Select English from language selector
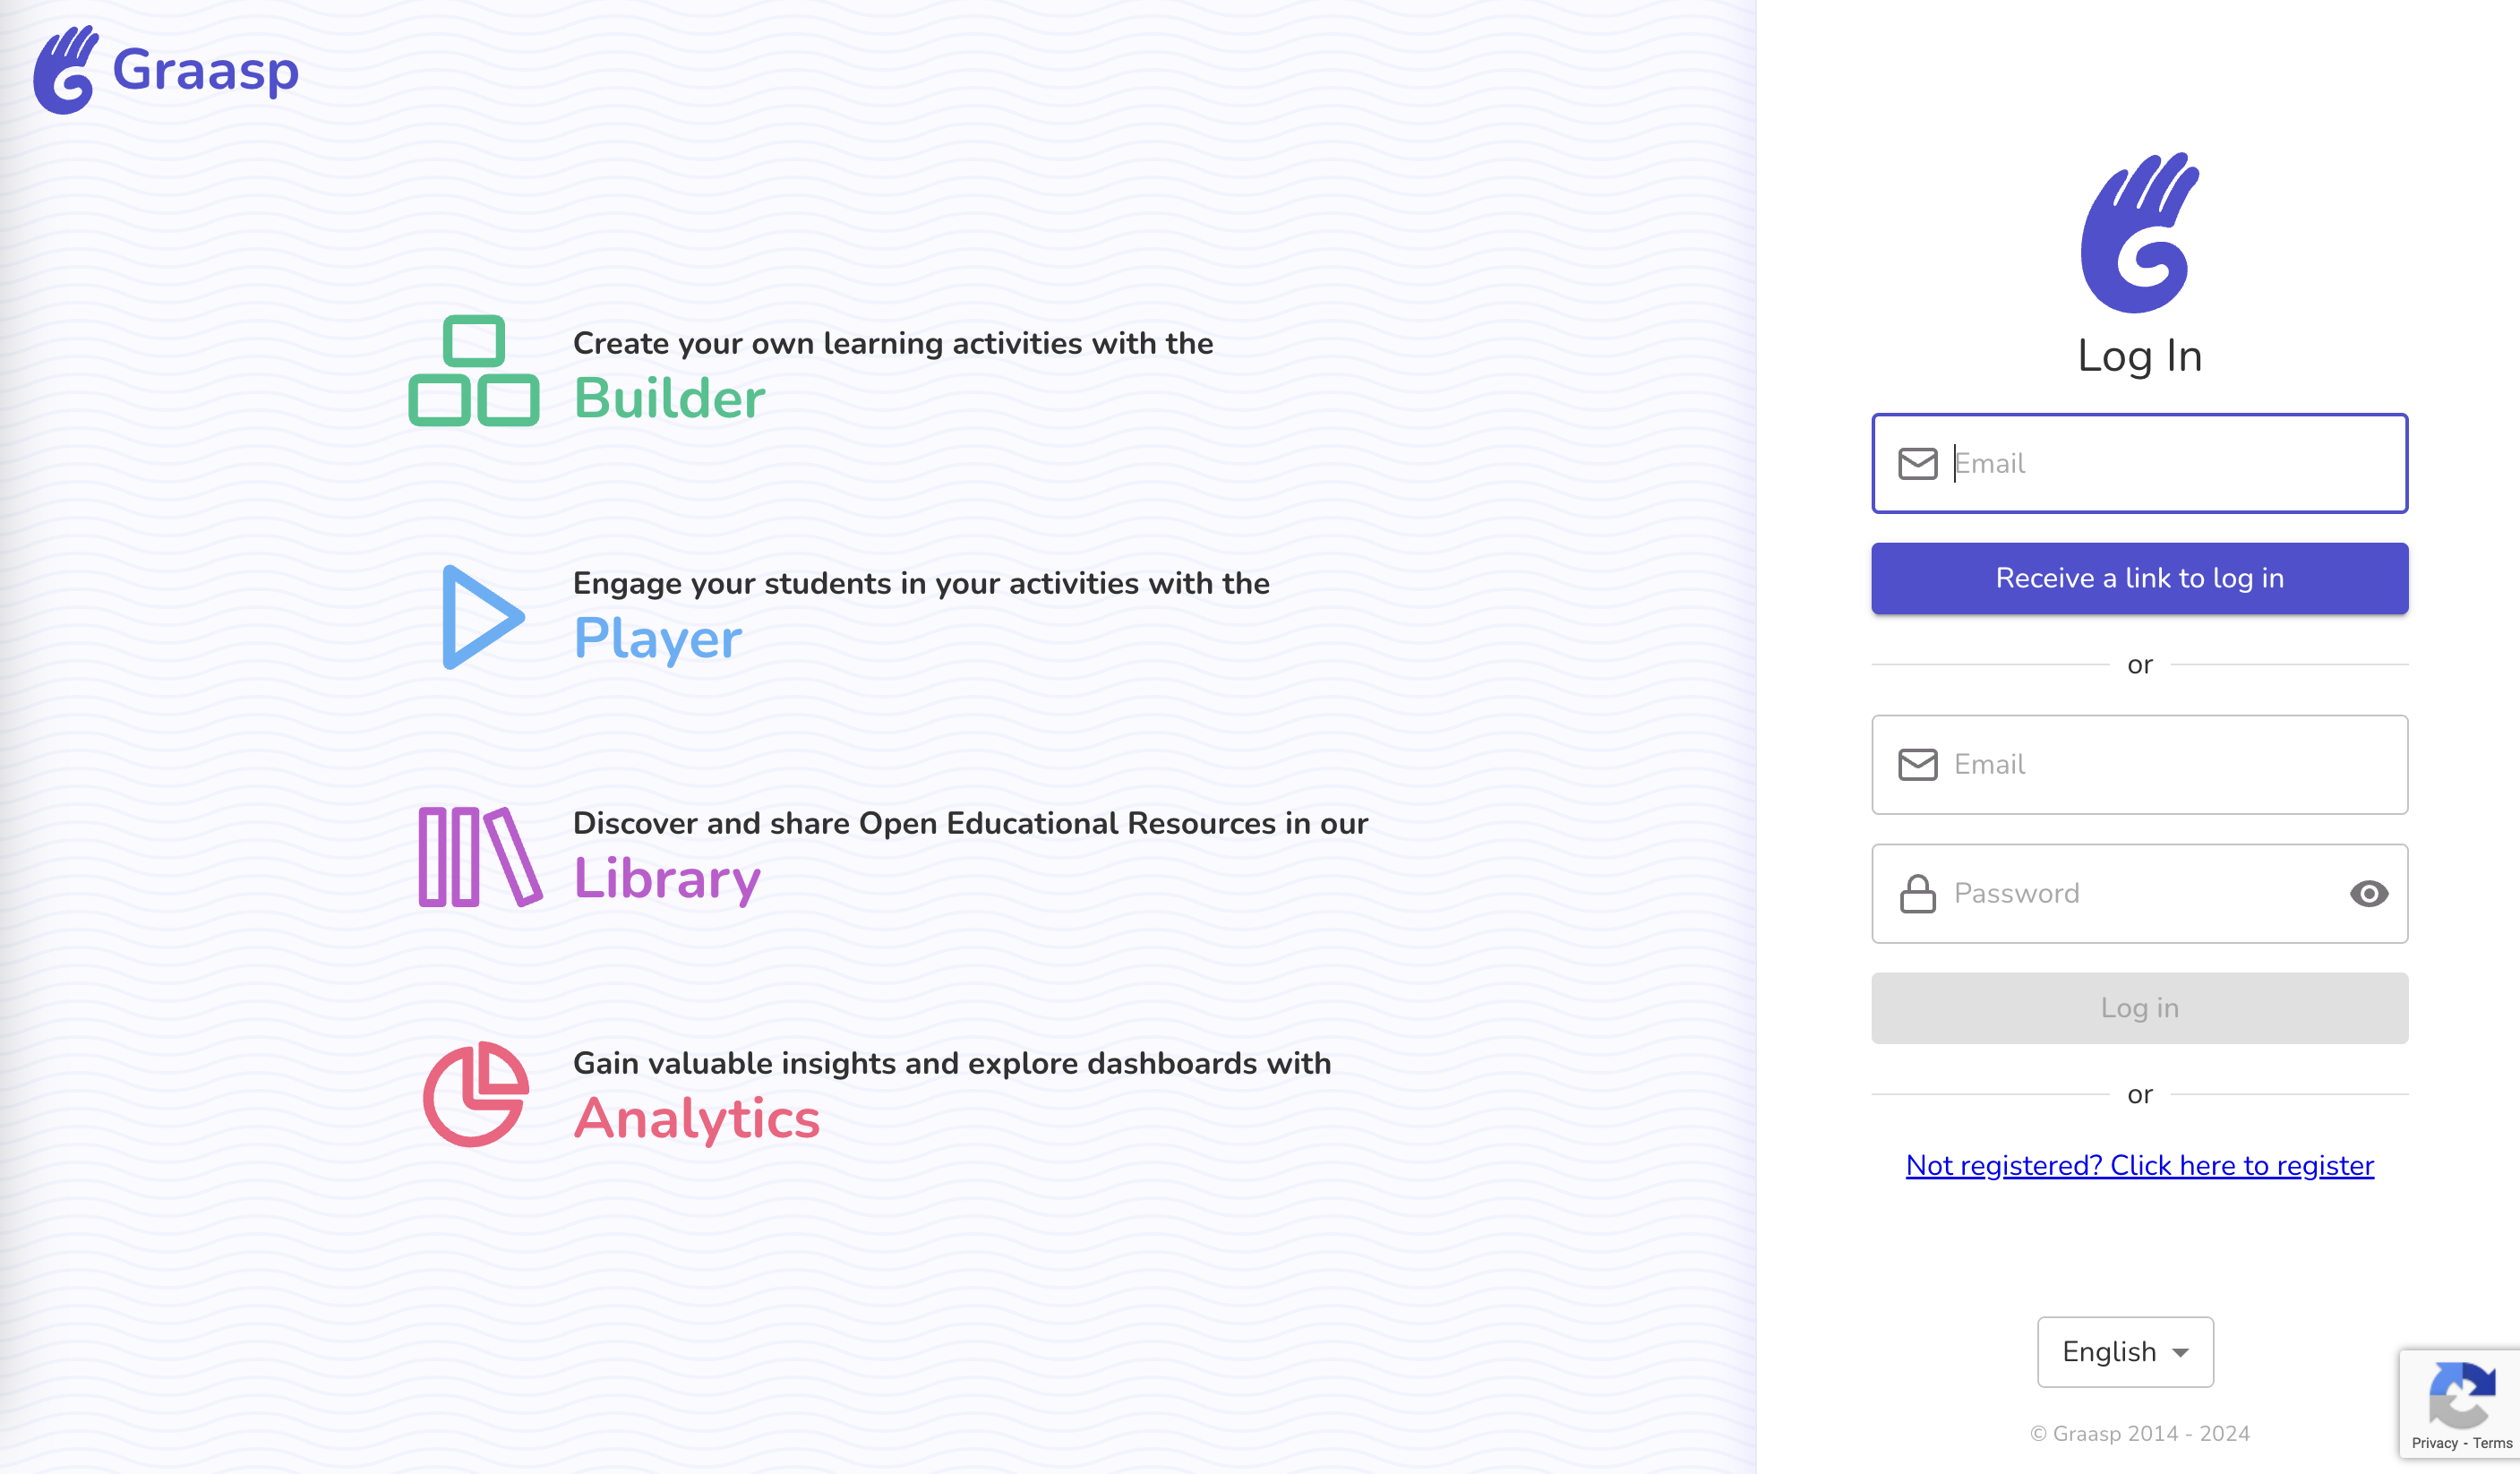This screenshot has width=2520, height=1474. (x=2123, y=1351)
